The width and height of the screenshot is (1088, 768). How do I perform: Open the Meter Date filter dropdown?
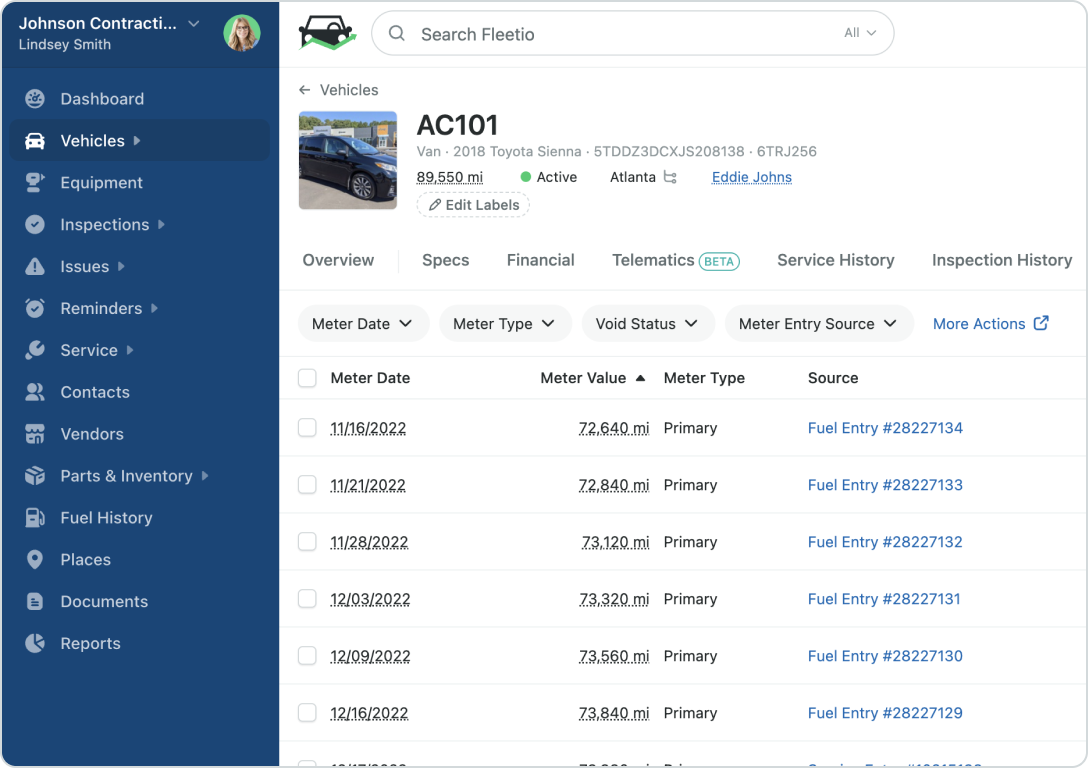(364, 323)
